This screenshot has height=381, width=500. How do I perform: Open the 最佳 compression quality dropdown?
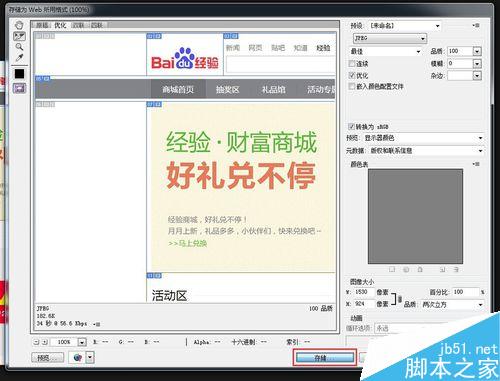coord(385,51)
